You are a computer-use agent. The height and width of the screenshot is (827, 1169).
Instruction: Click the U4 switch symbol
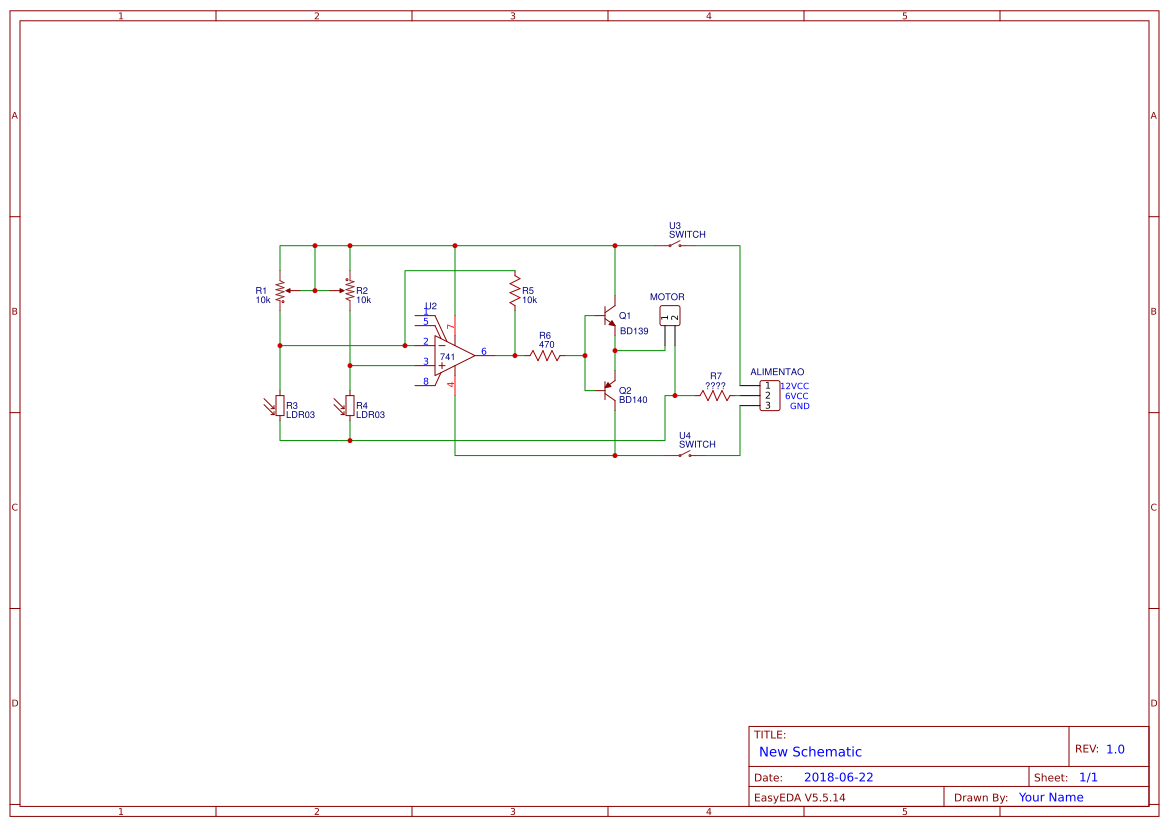coord(686,454)
